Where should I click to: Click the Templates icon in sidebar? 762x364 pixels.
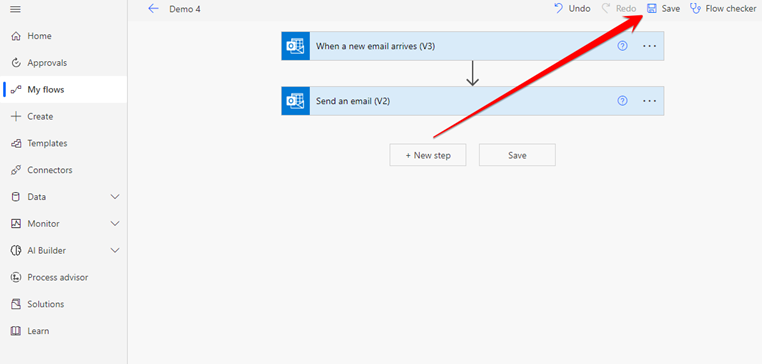coord(16,143)
